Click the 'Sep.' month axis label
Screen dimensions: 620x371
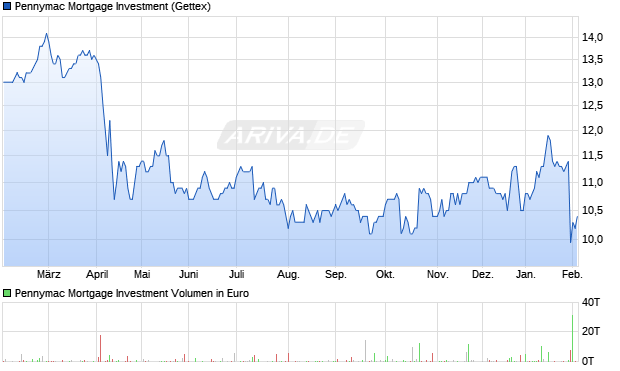[x=336, y=274]
